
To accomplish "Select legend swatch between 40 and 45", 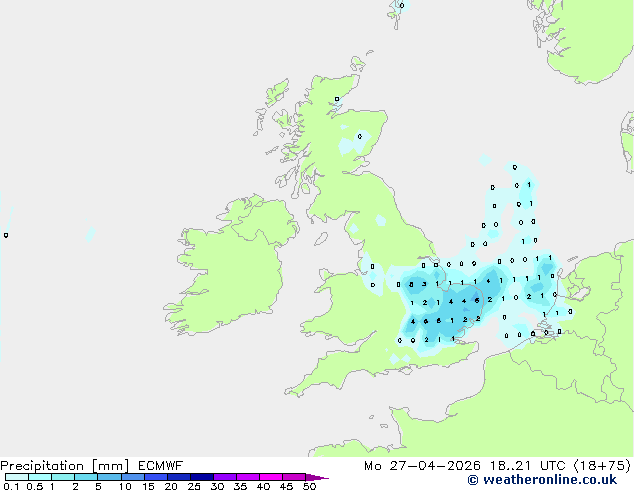I will (x=271, y=477).
